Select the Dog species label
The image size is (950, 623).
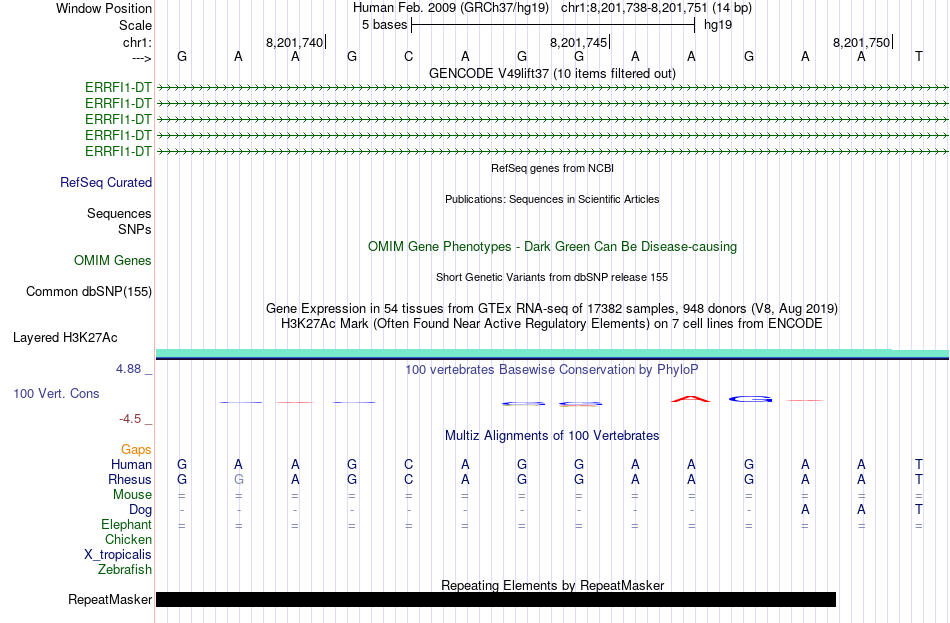point(140,510)
